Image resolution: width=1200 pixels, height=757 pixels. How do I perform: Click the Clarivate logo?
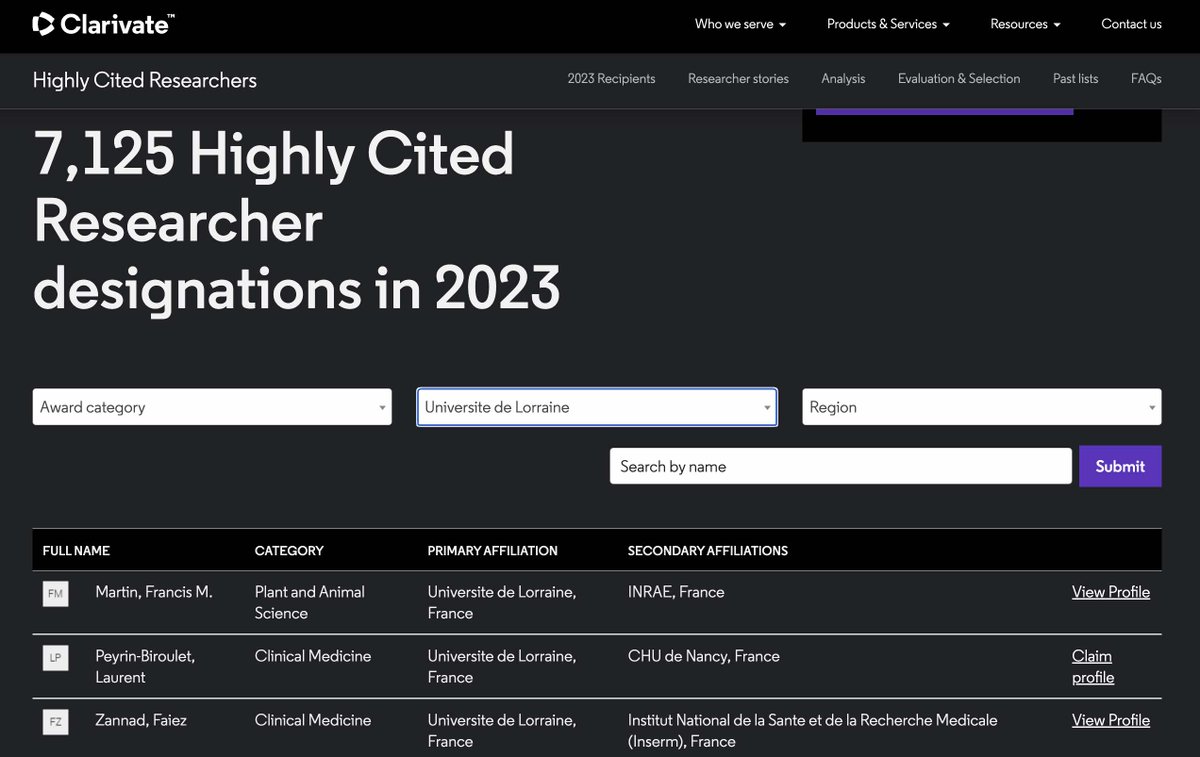click(x=104, y=24)
